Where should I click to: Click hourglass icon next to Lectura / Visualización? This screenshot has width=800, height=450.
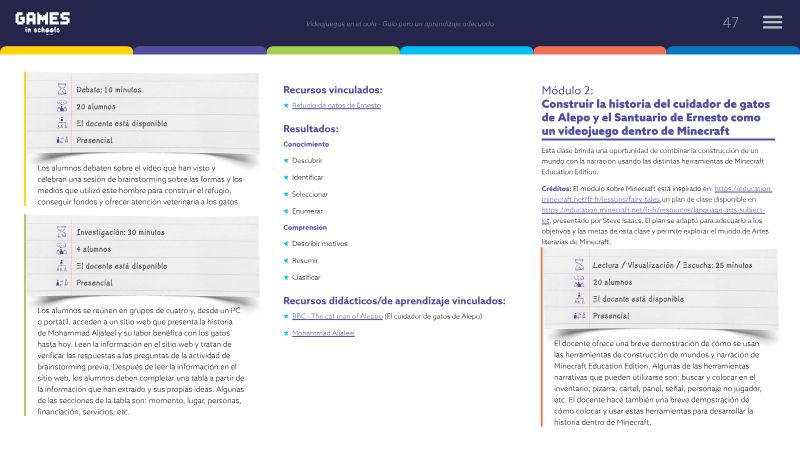(579, 265)
